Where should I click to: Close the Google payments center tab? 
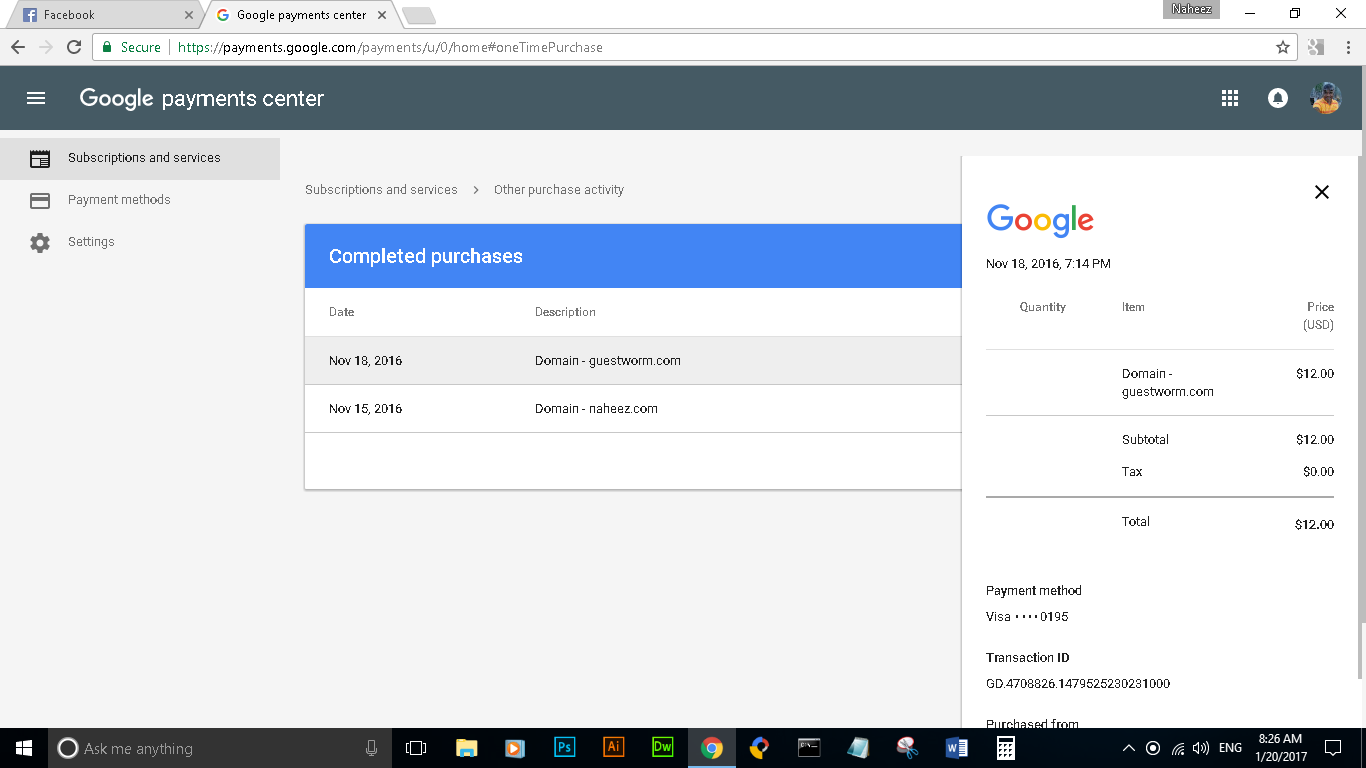[x=382, y=15]
